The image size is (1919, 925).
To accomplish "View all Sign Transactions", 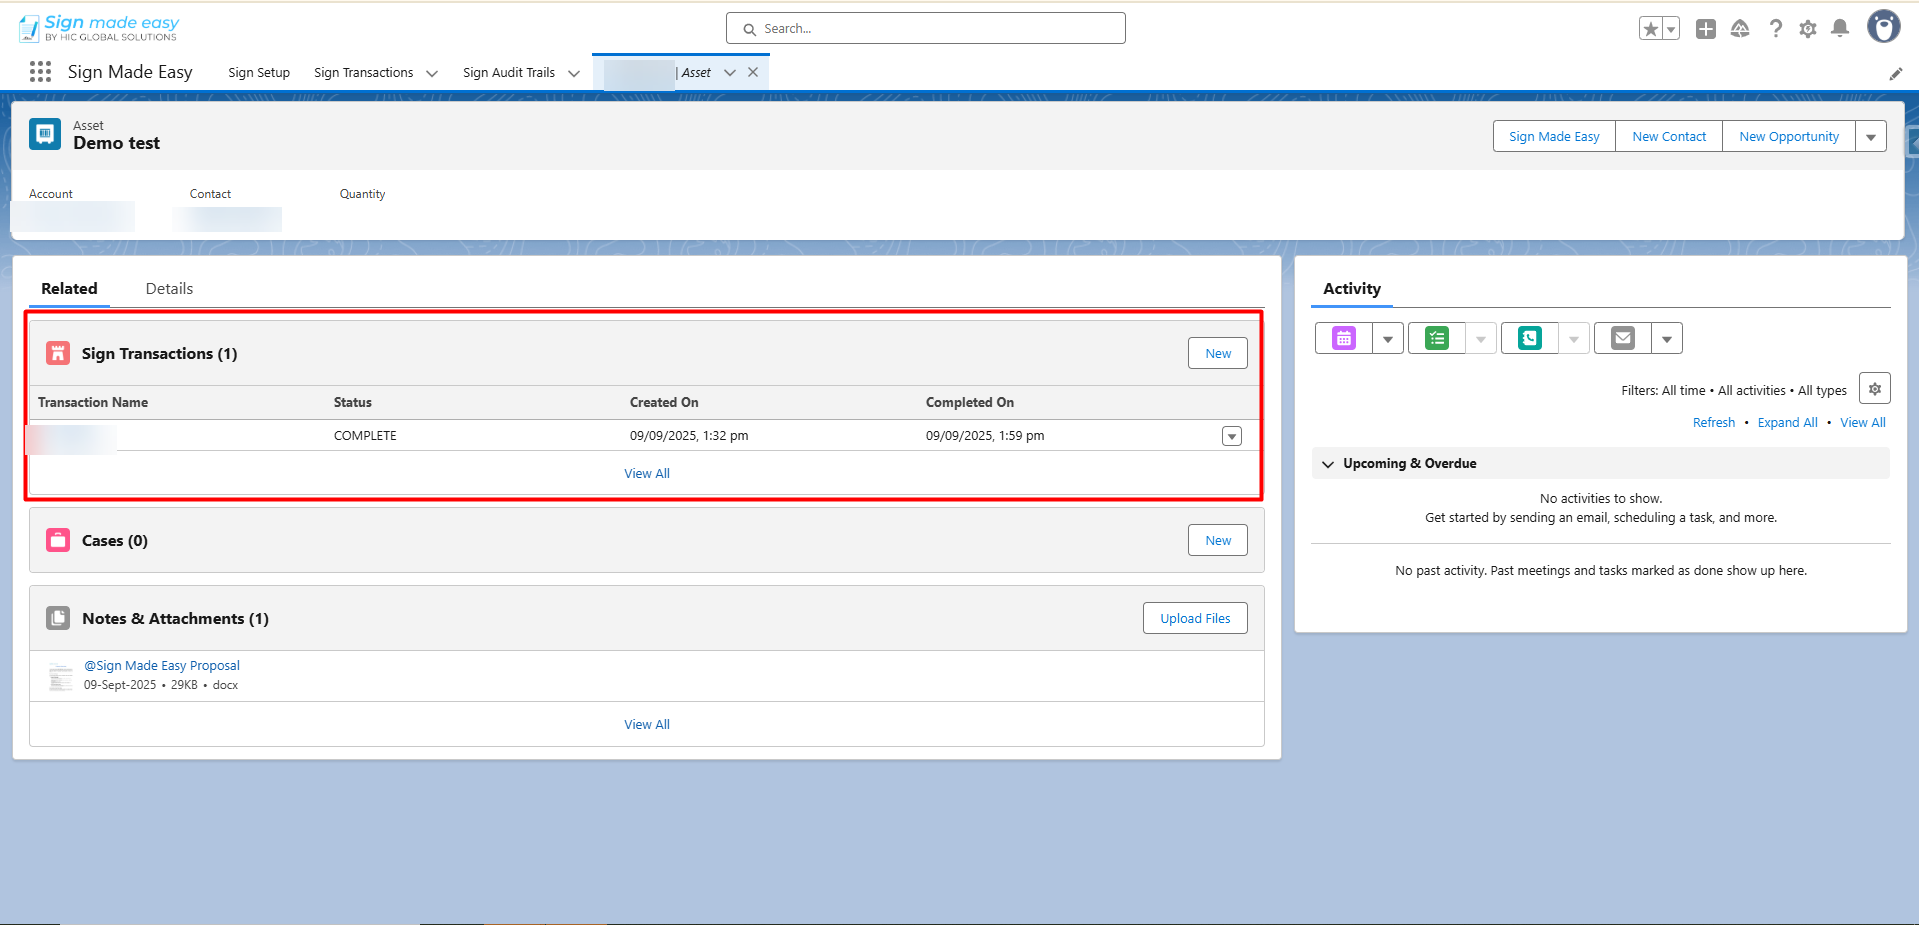I will [647, 473].
